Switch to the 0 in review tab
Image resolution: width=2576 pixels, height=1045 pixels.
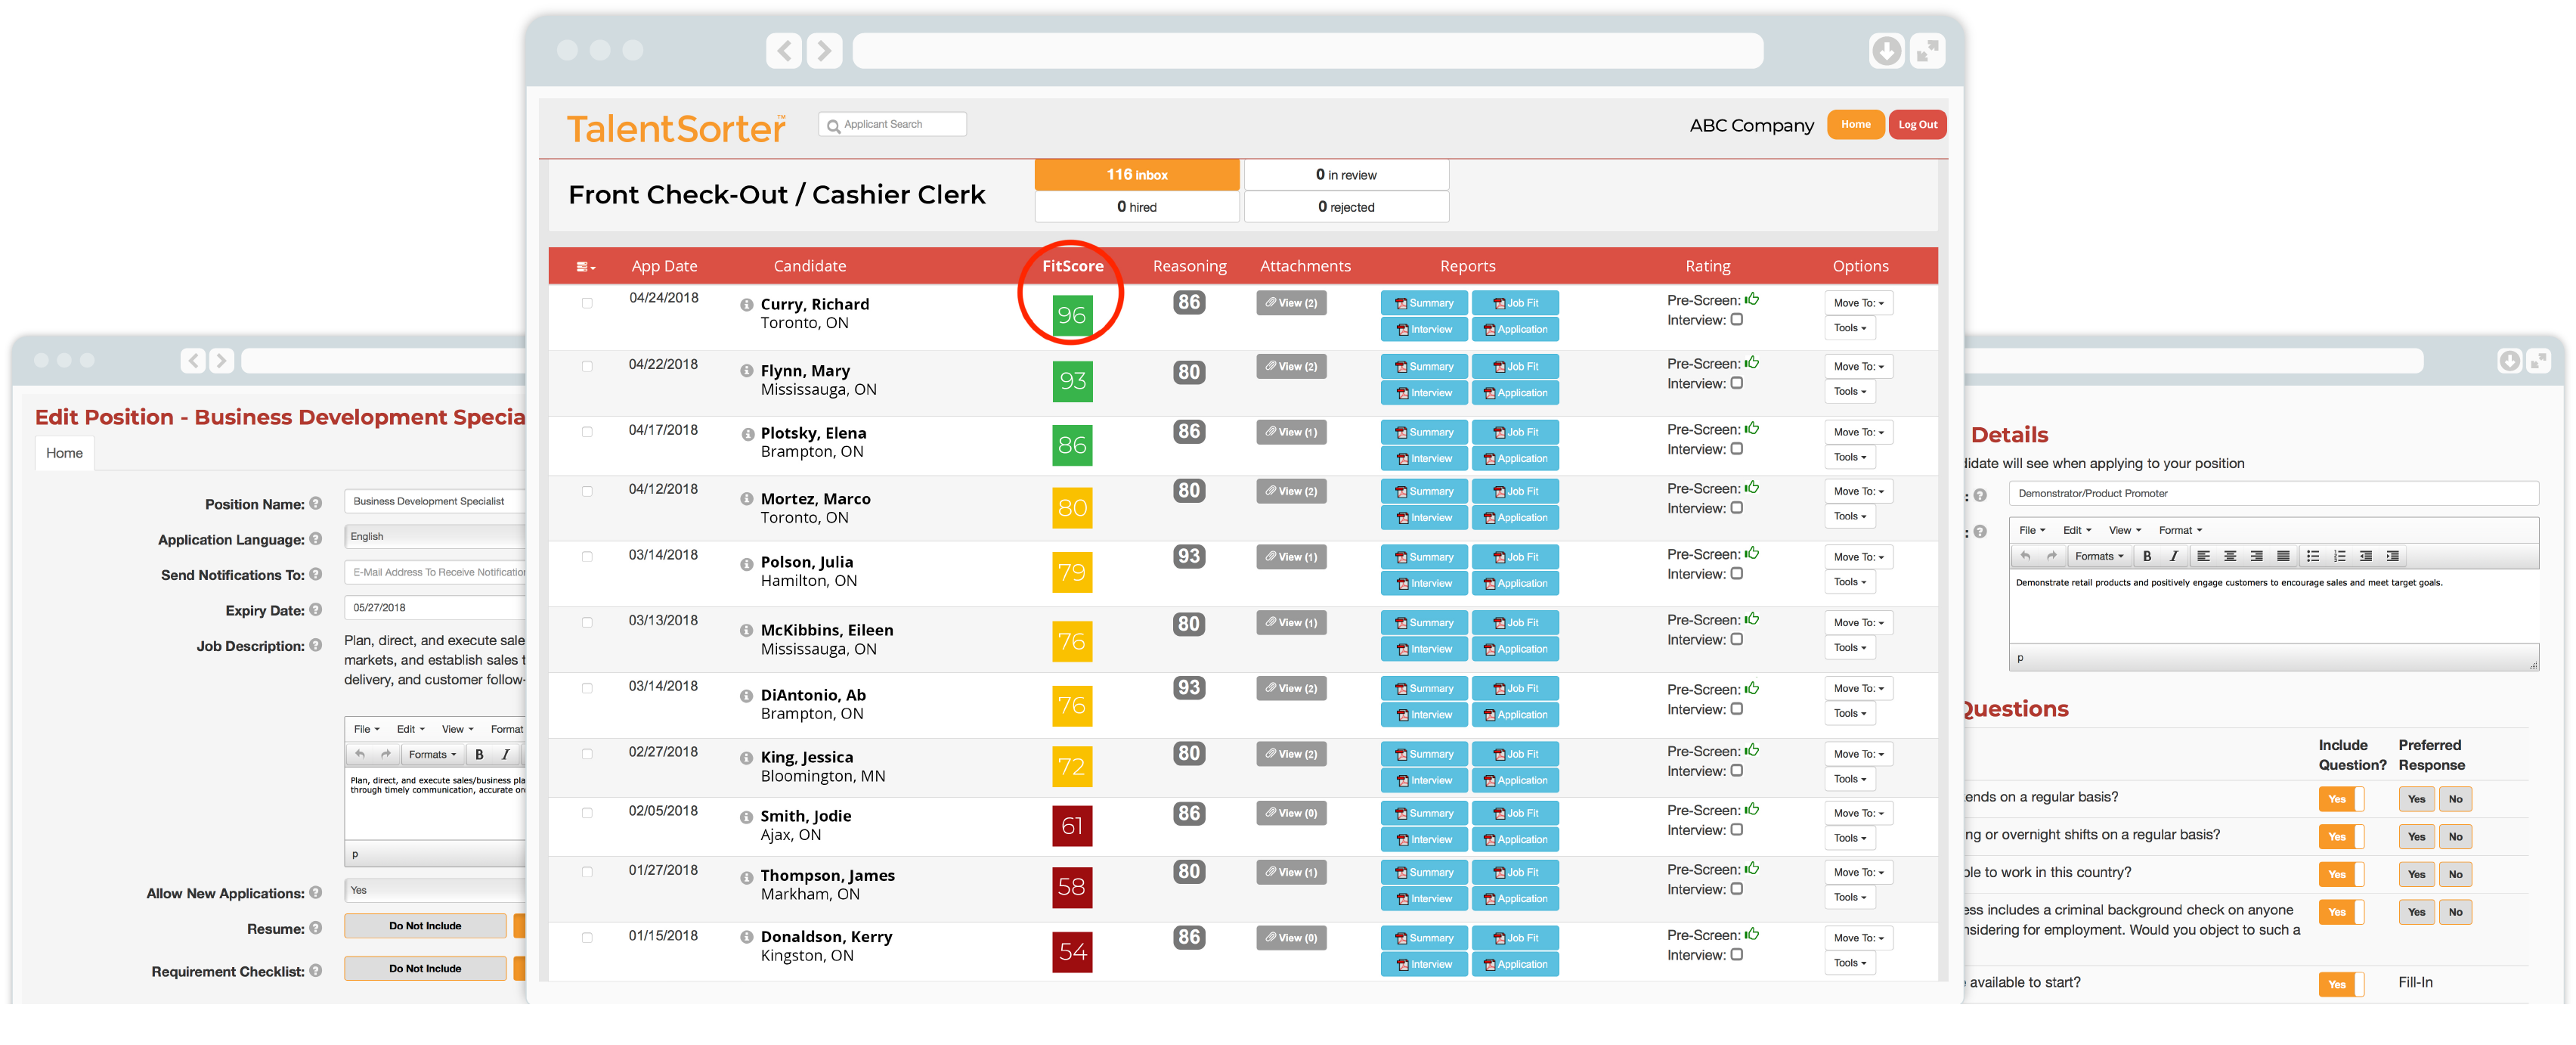point(1346,175)
